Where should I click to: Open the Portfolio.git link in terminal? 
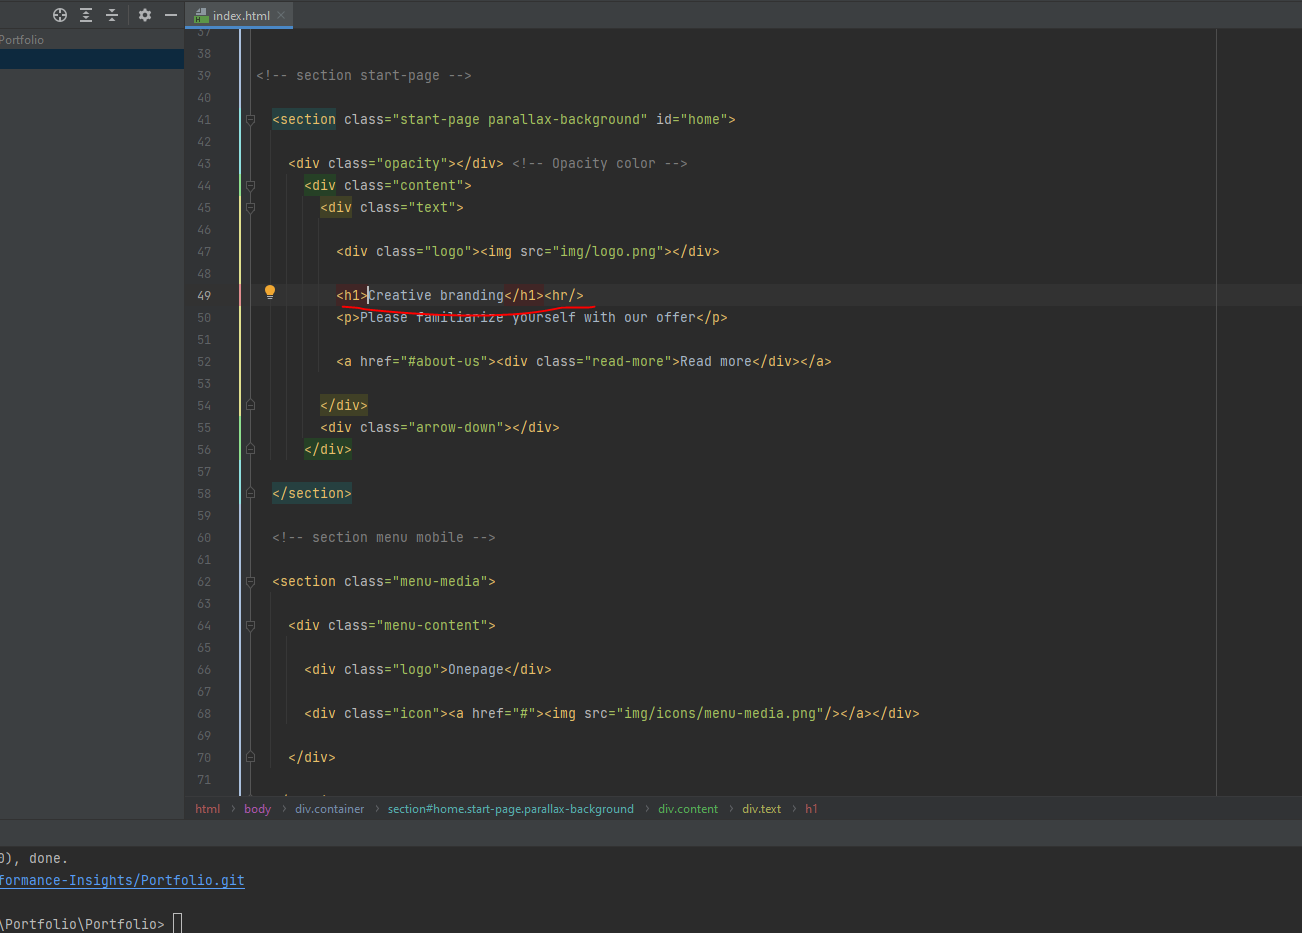[x=121, y=881]
